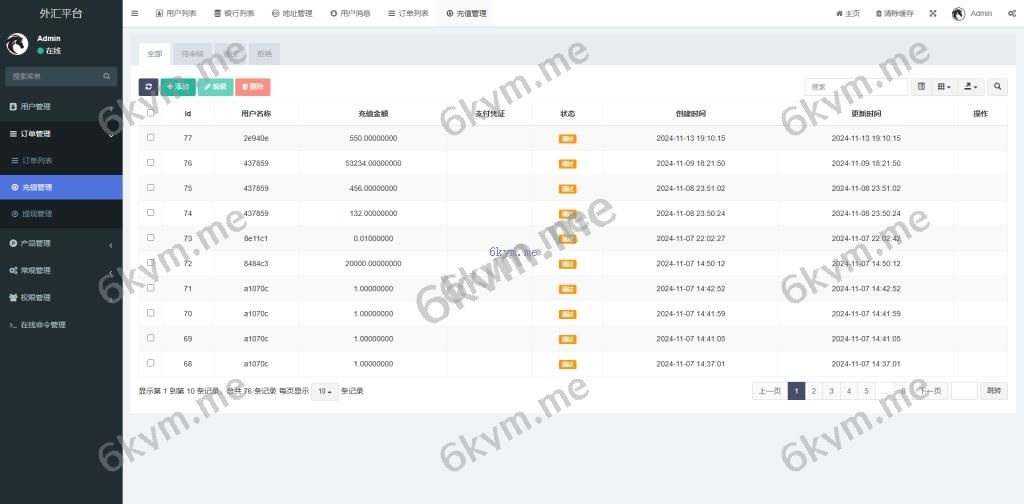Open the page size dropdown showing 10
Viewport: 1024px width, 504px height.
click(324, 391)
